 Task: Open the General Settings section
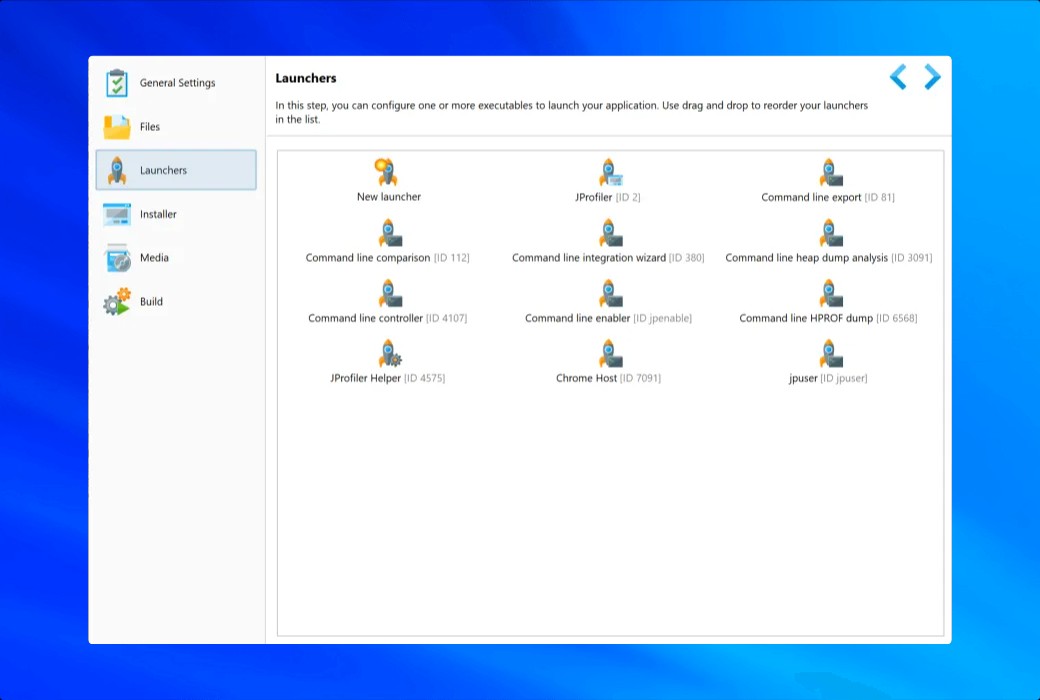coord(176,83)
